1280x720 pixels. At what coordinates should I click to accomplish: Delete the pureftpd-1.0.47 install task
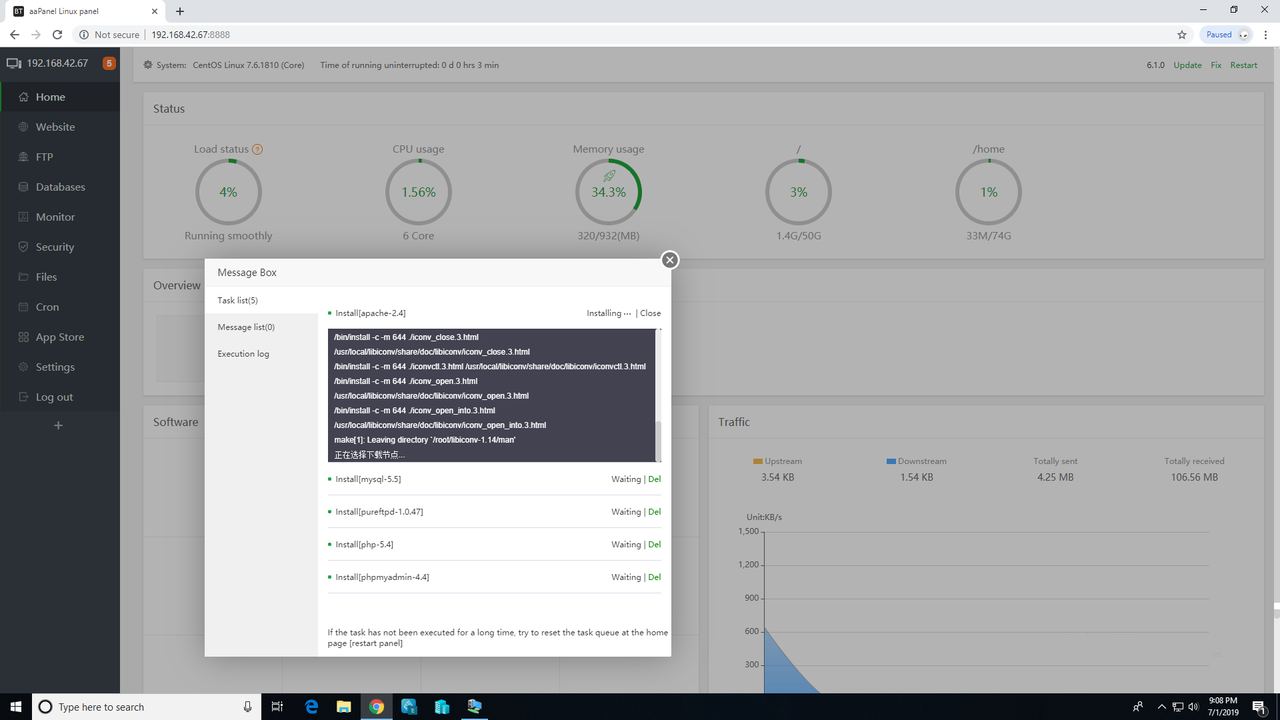654,512
